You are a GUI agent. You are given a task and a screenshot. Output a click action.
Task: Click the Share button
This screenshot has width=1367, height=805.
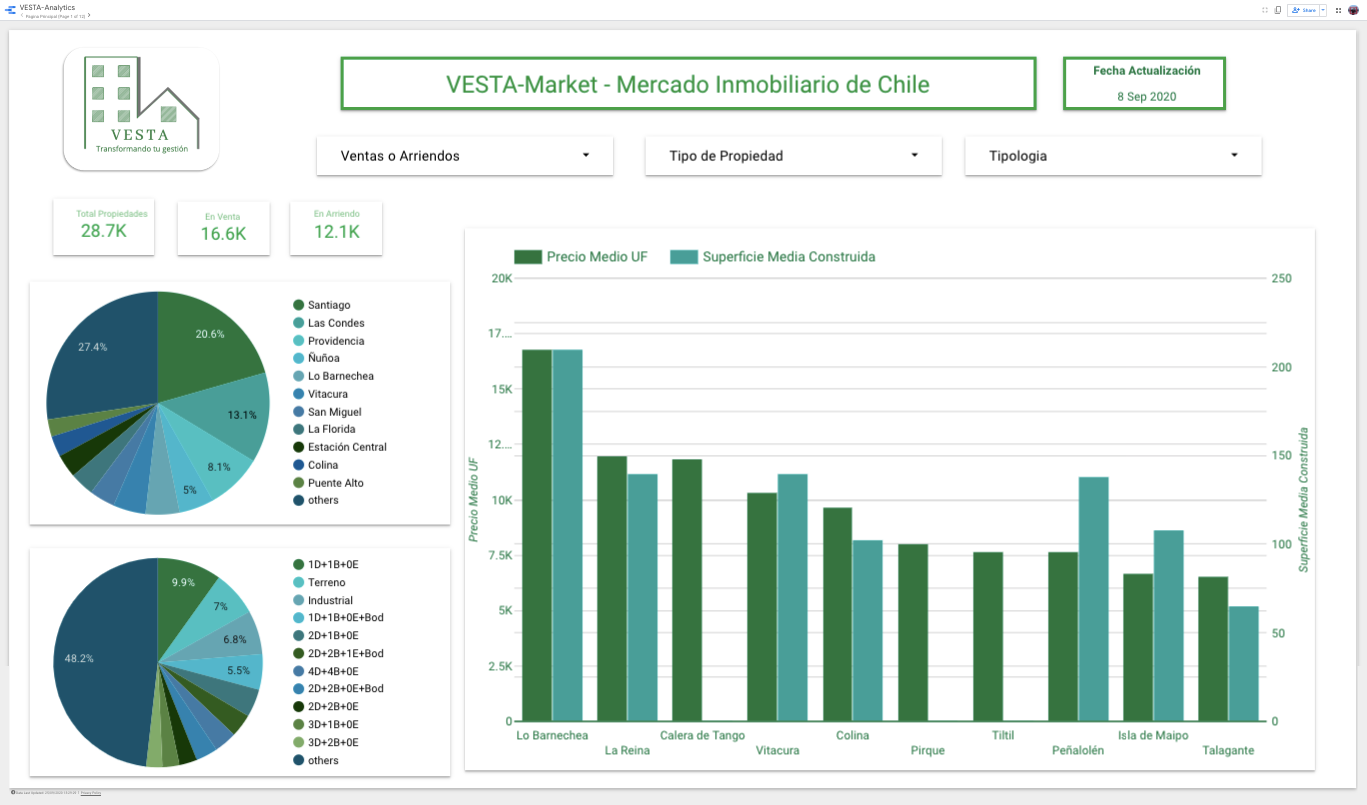coord(1303,10)
